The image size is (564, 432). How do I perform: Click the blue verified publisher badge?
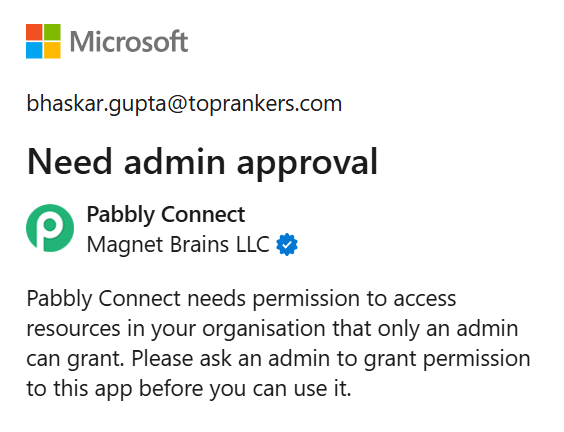(287, 245)
